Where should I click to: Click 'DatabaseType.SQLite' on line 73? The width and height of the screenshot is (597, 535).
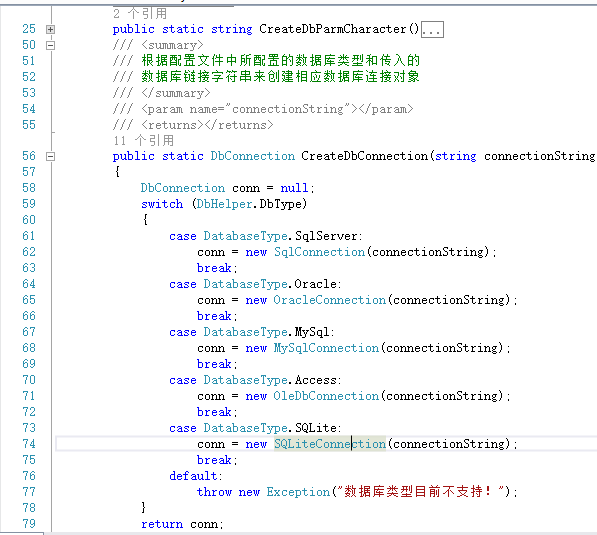pyautogui.click(x=270, y=428)
